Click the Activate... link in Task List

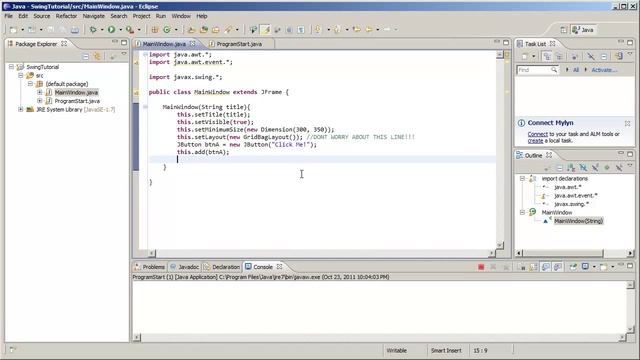604,70
